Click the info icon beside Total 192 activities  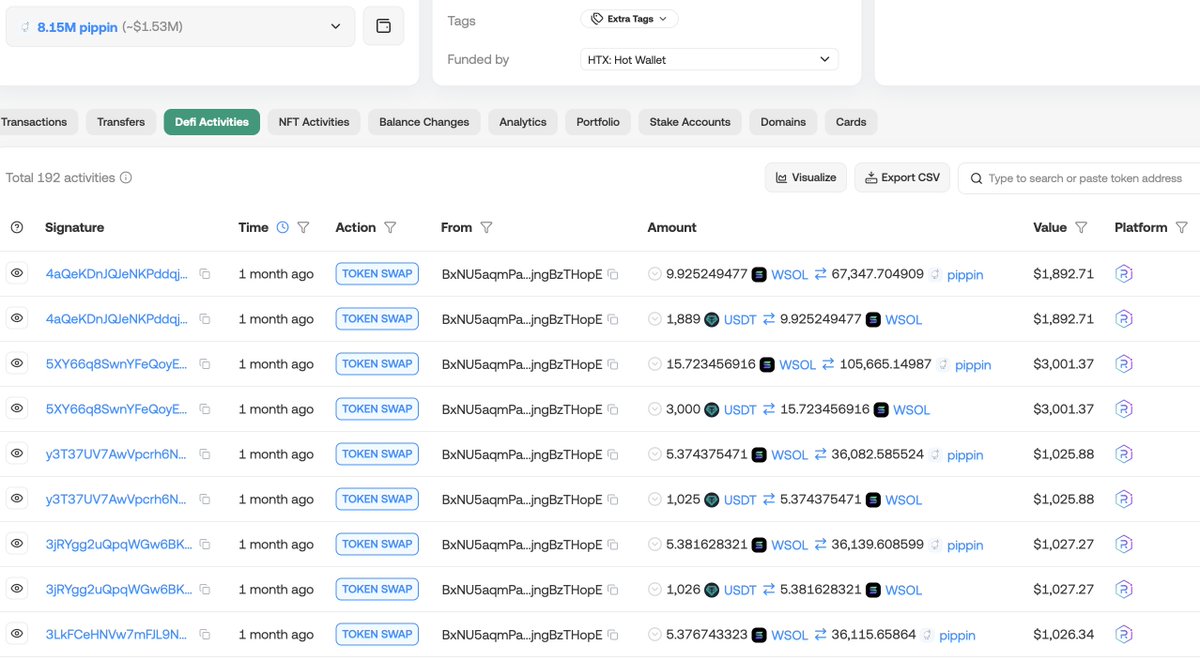126,178
